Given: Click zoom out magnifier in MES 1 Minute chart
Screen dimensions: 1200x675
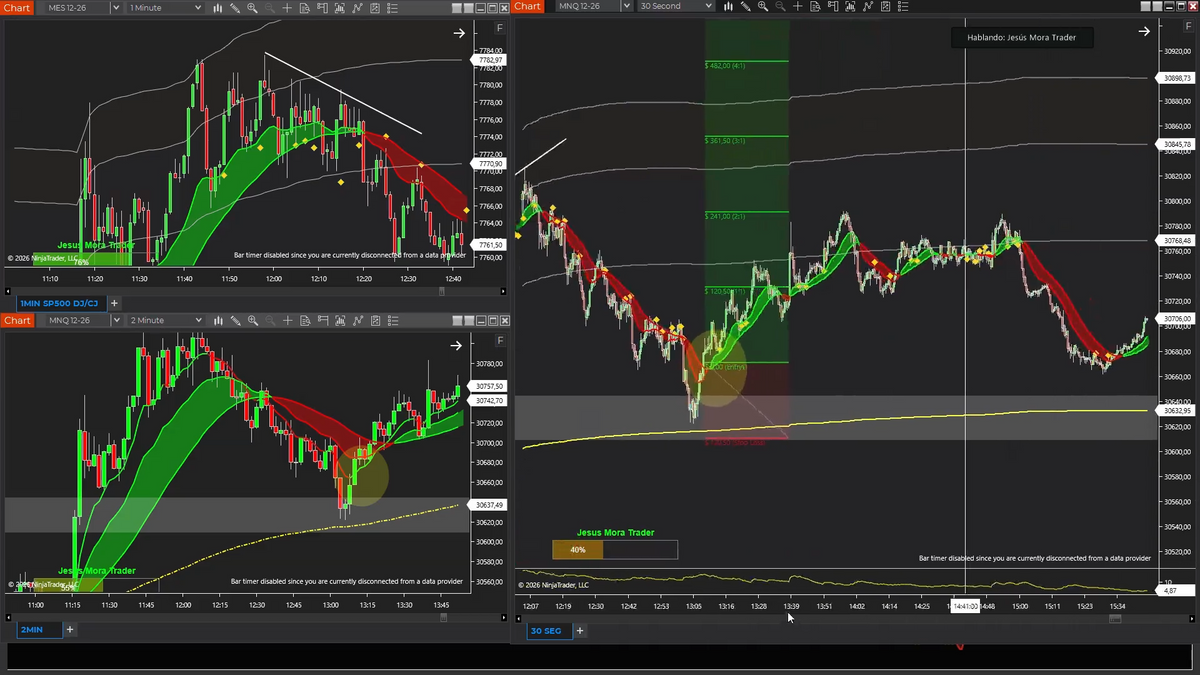Looking at the screenshot, I should (x=269, y=7).
